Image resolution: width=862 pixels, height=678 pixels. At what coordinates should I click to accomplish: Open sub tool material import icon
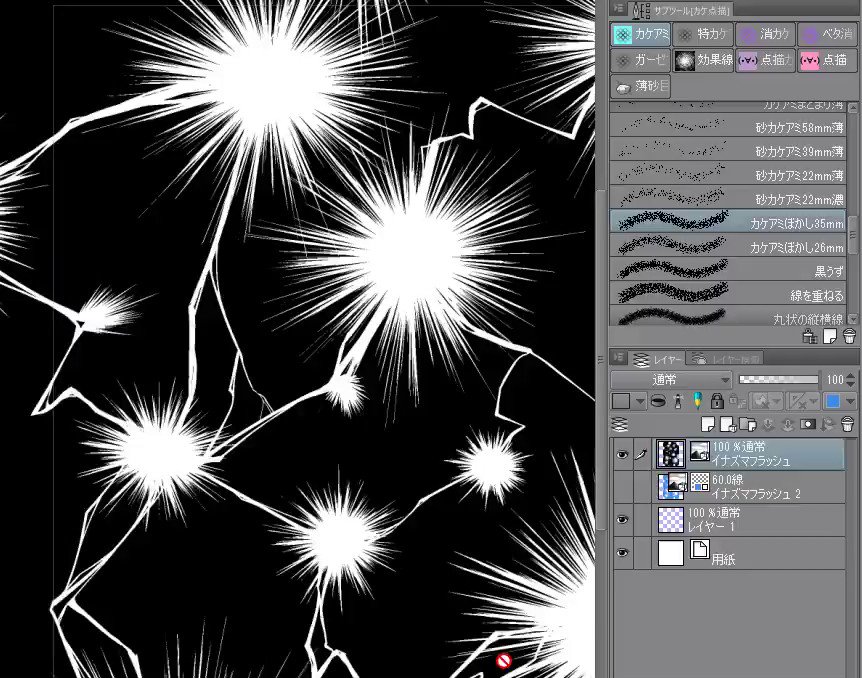pos(810,335)
